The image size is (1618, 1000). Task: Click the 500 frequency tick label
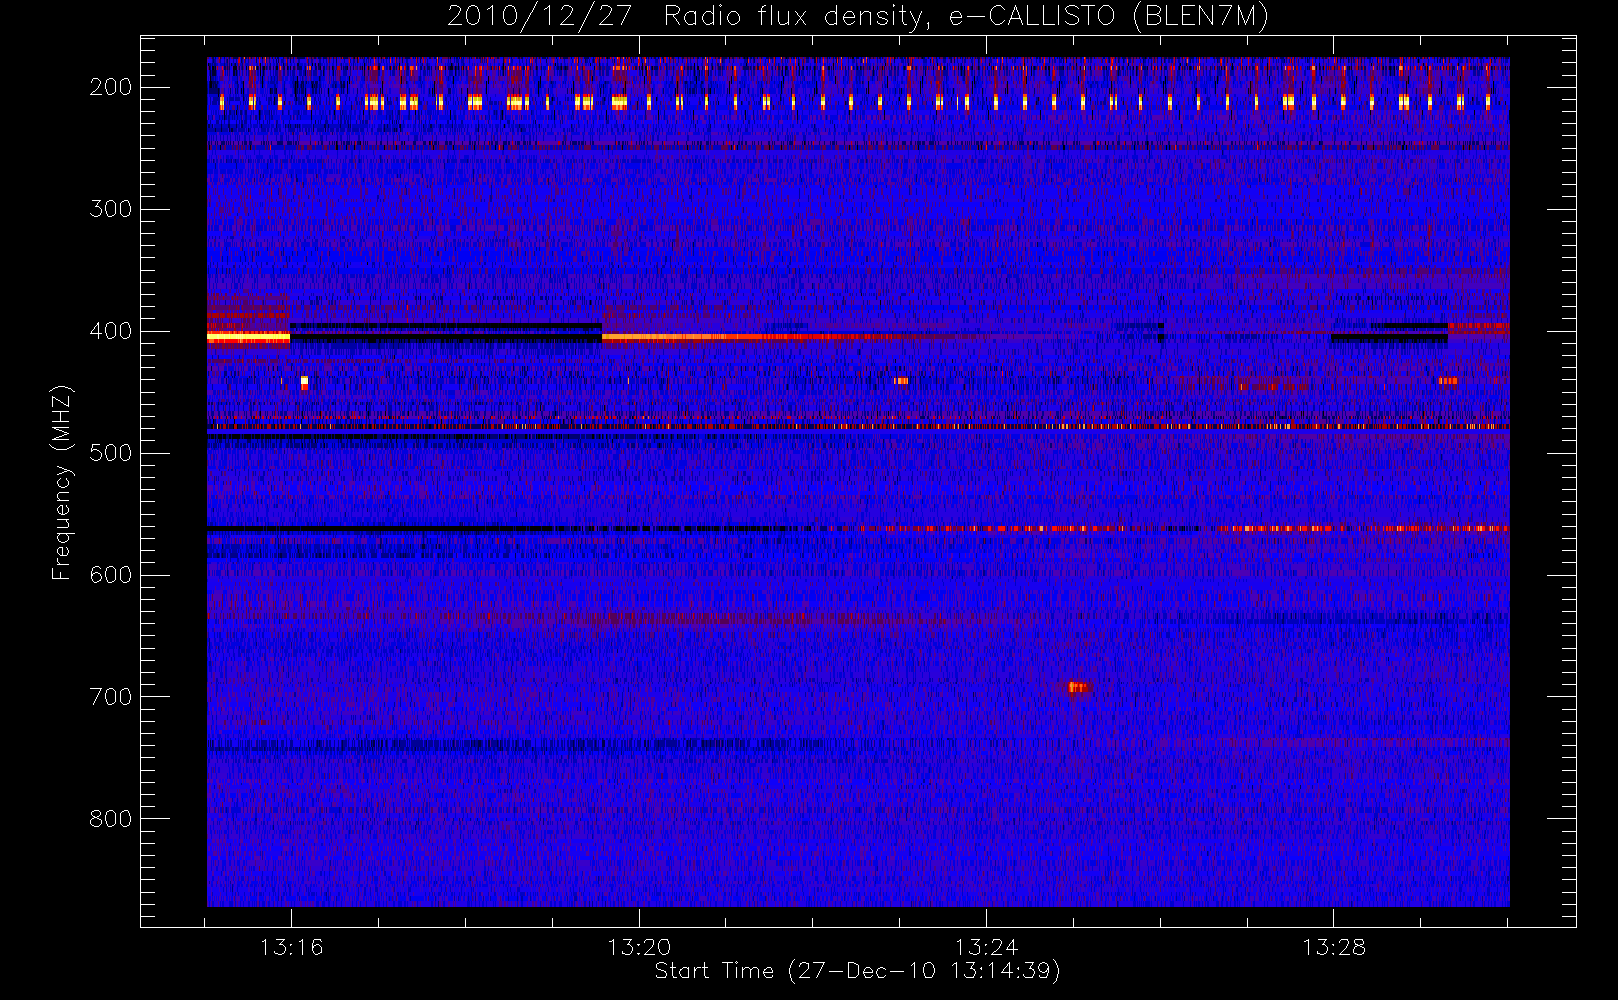pos(110,453)
